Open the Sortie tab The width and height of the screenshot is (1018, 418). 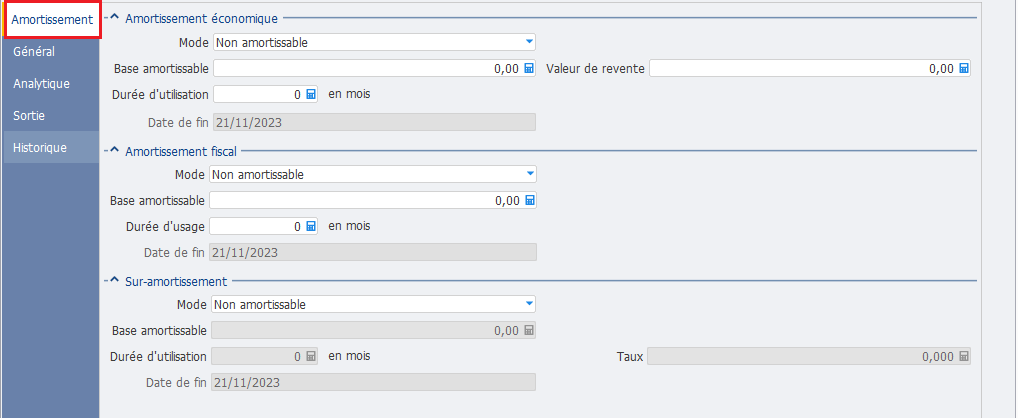click(29, 115)
